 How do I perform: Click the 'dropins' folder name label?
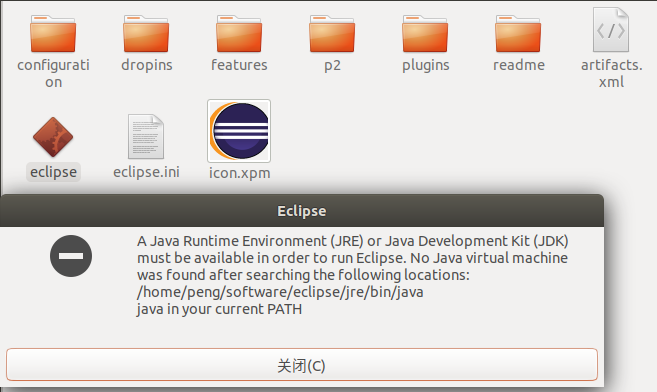(x=147, y=65)
